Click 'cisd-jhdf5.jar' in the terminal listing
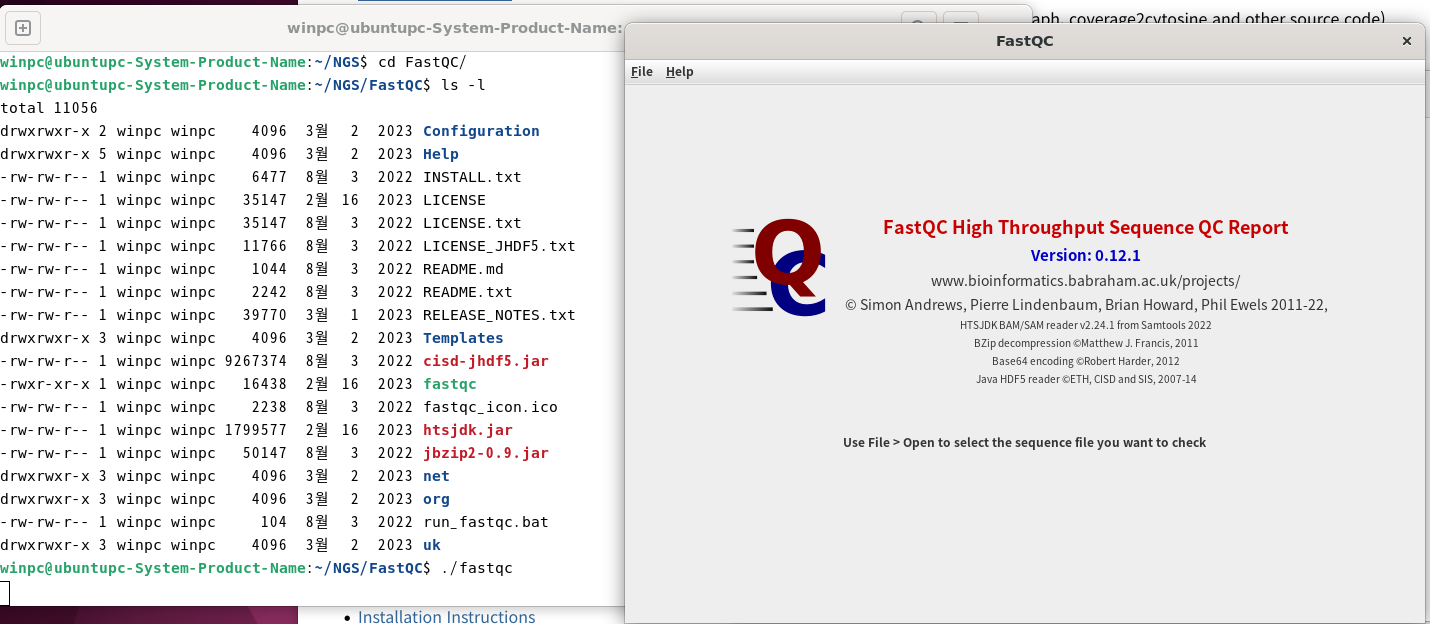 pos(486,361)
